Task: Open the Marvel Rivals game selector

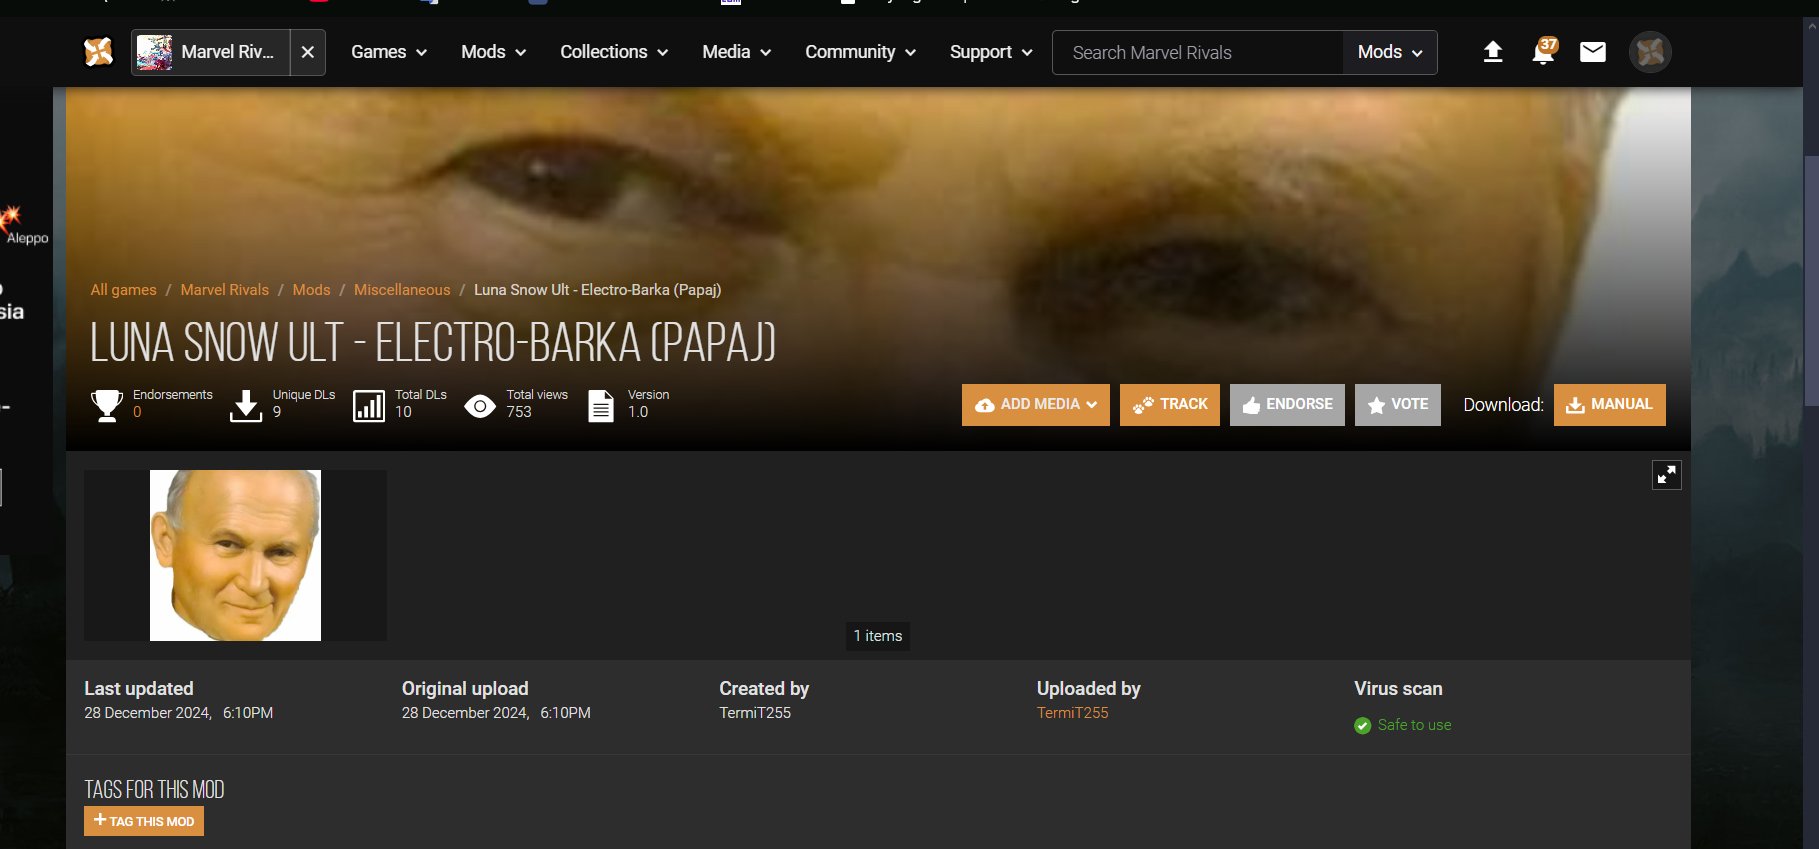Action: (x=211, y=52)
